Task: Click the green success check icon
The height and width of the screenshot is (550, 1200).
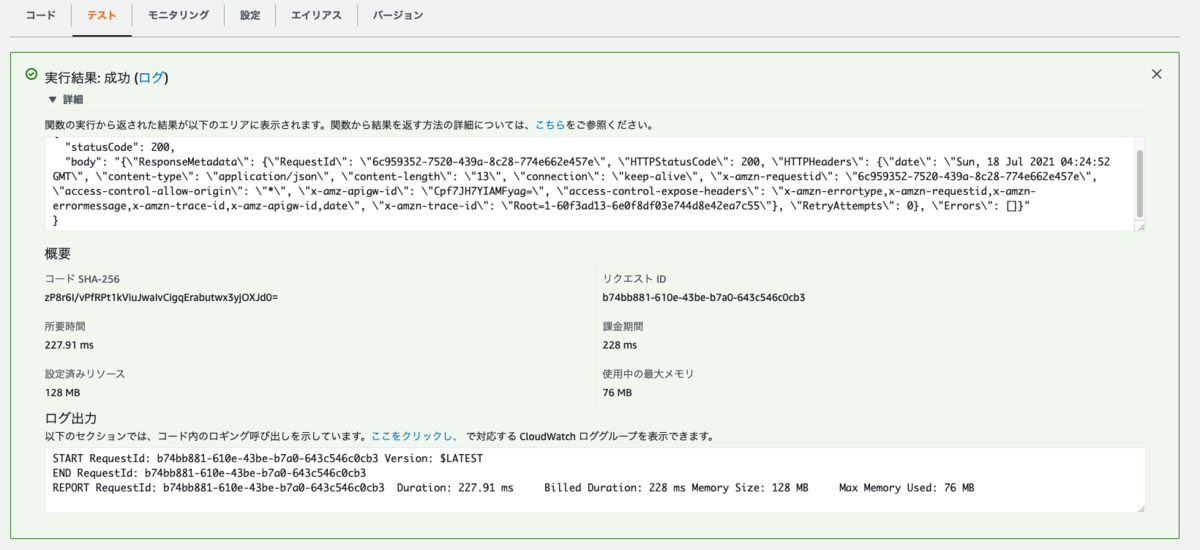Action: [32, 75]
